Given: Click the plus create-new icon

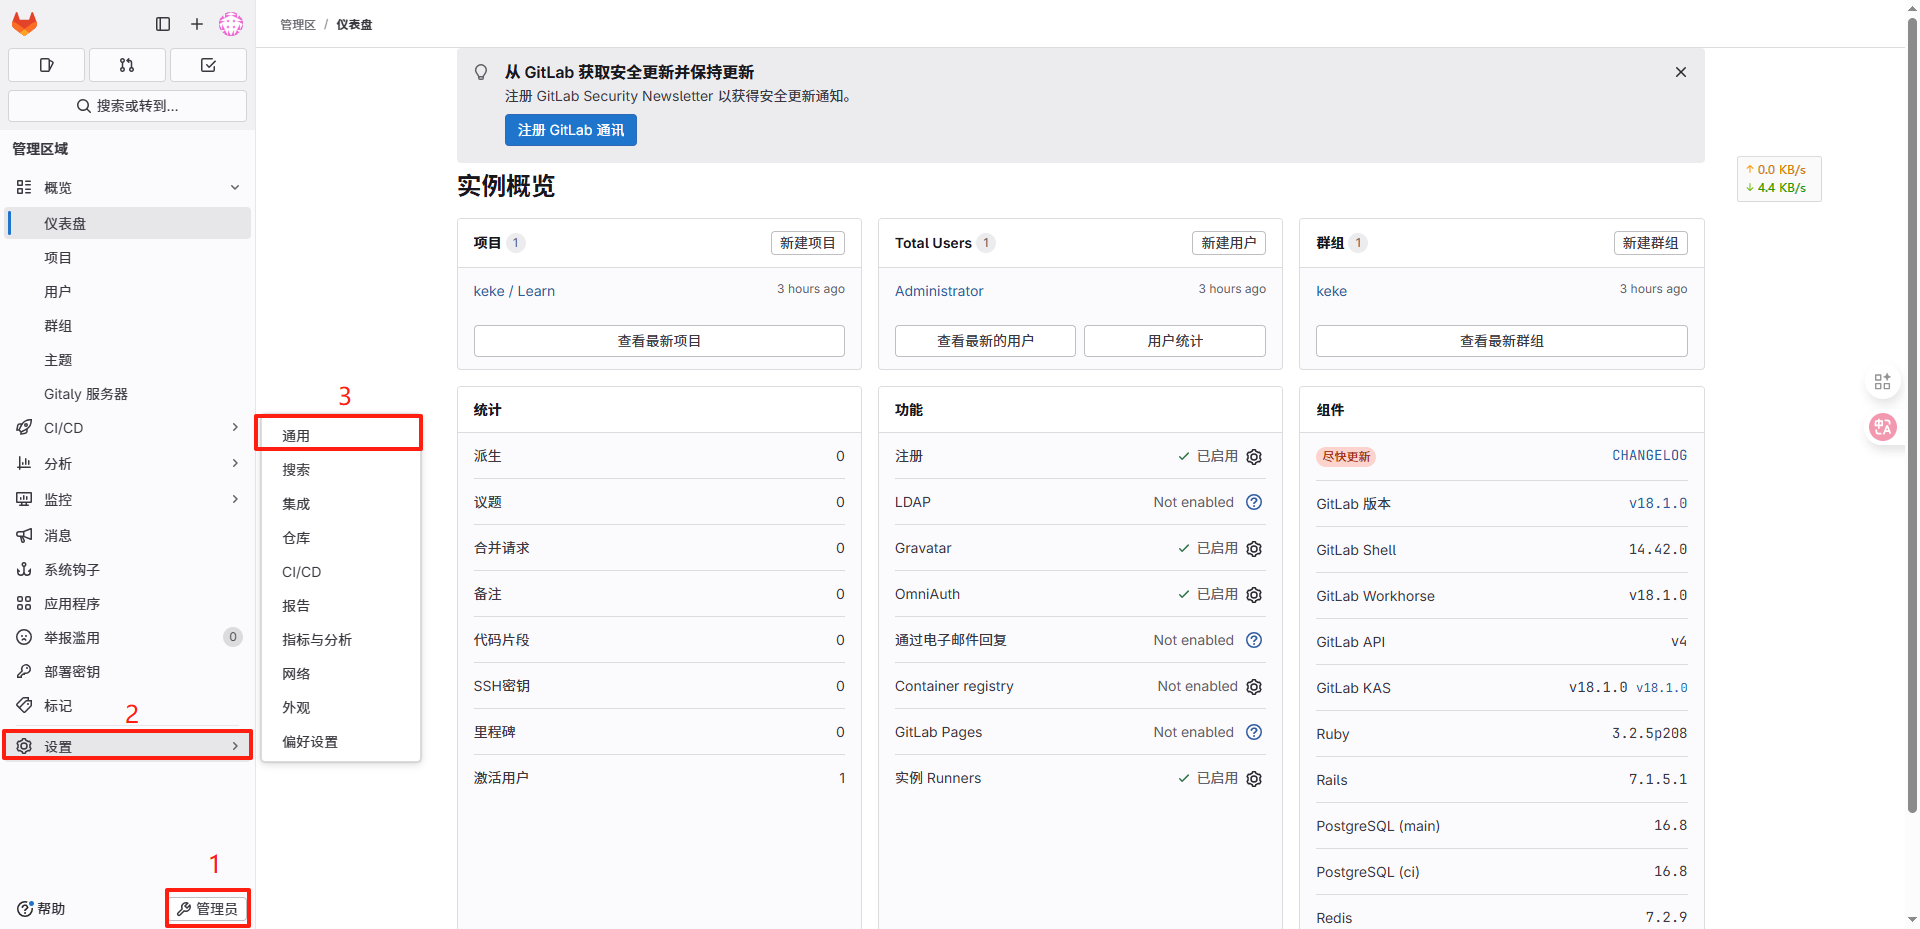Looking at the screenshot, I should pos(197,24).
